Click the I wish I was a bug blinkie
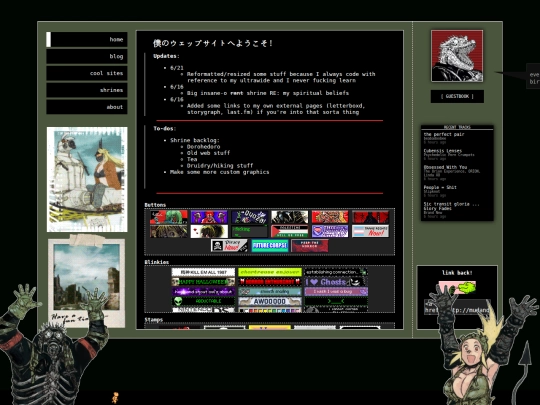This screenshot has width=540, height=405. [336, 291]
